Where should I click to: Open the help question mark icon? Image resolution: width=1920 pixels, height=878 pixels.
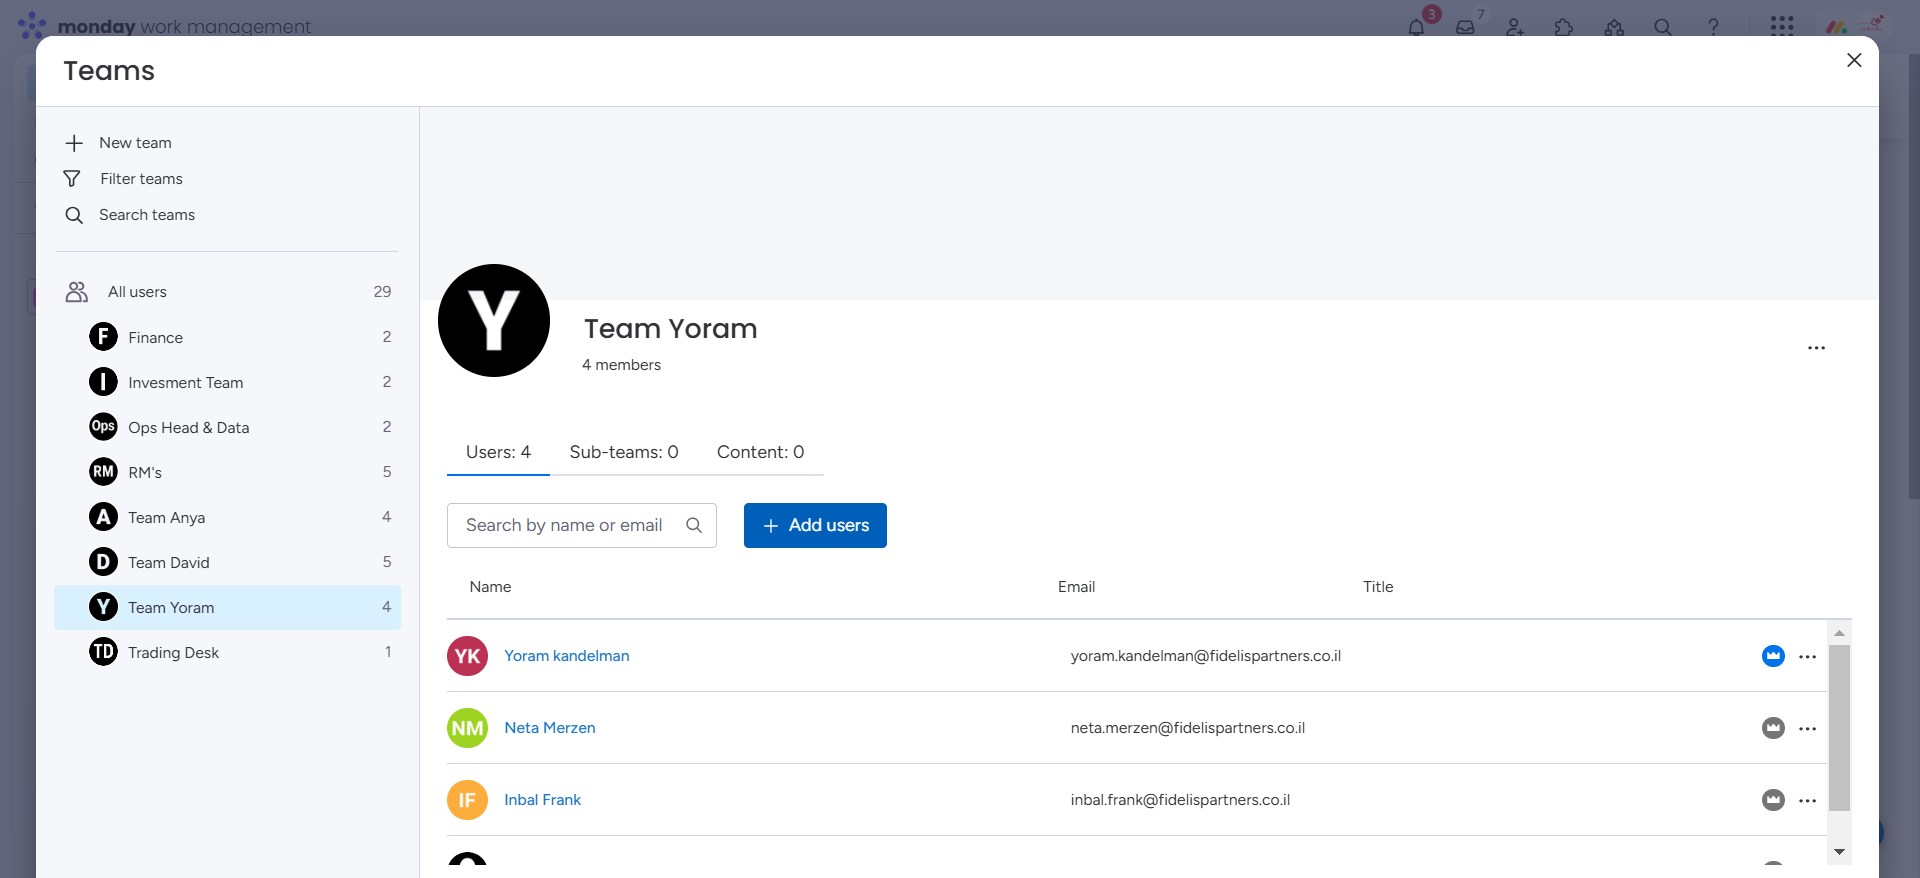(1713, 27)
